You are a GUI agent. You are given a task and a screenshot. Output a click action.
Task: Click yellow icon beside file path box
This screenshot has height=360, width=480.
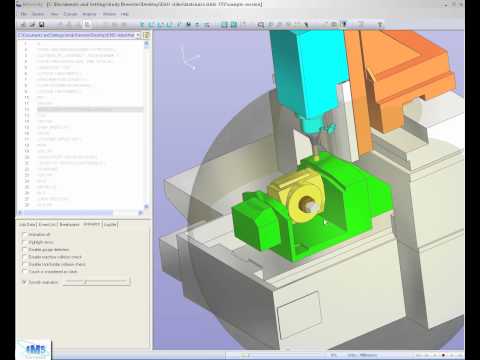146,35
